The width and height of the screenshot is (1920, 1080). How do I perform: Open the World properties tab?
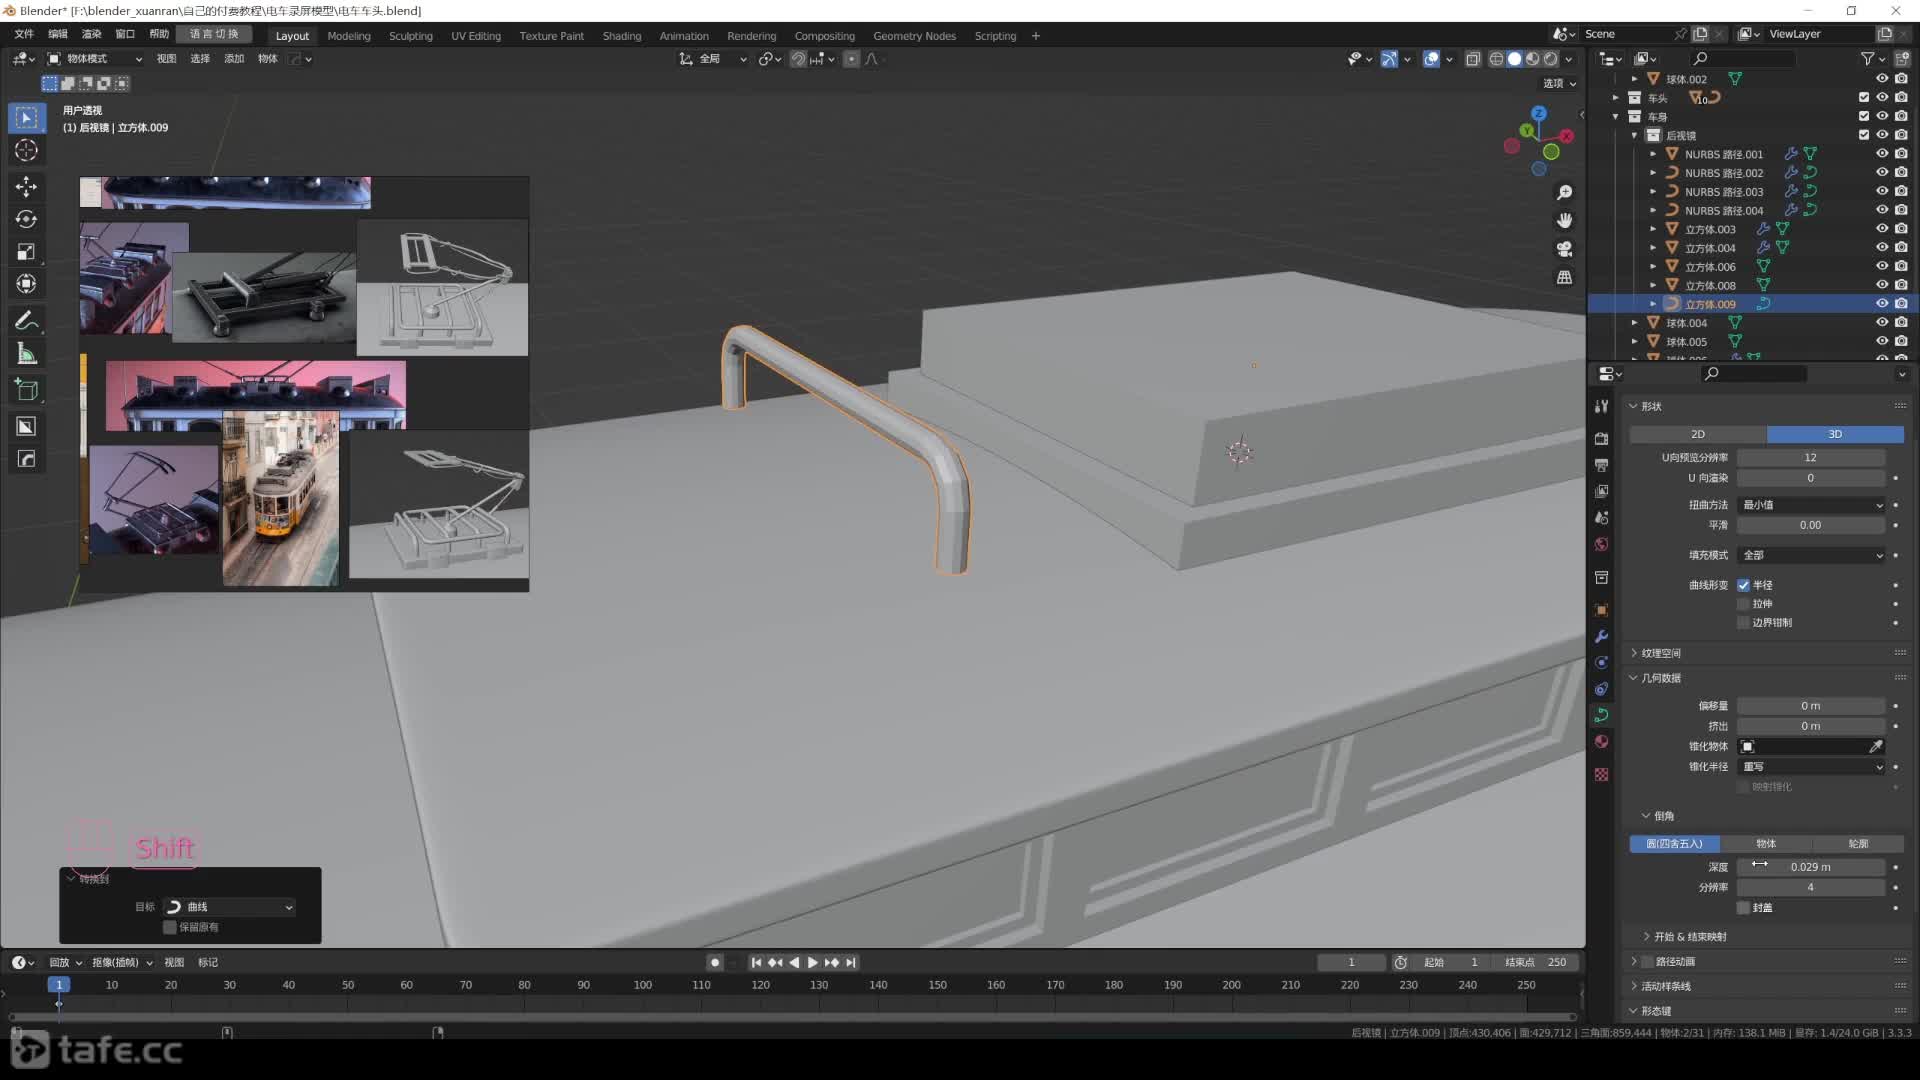point(1602,544)
